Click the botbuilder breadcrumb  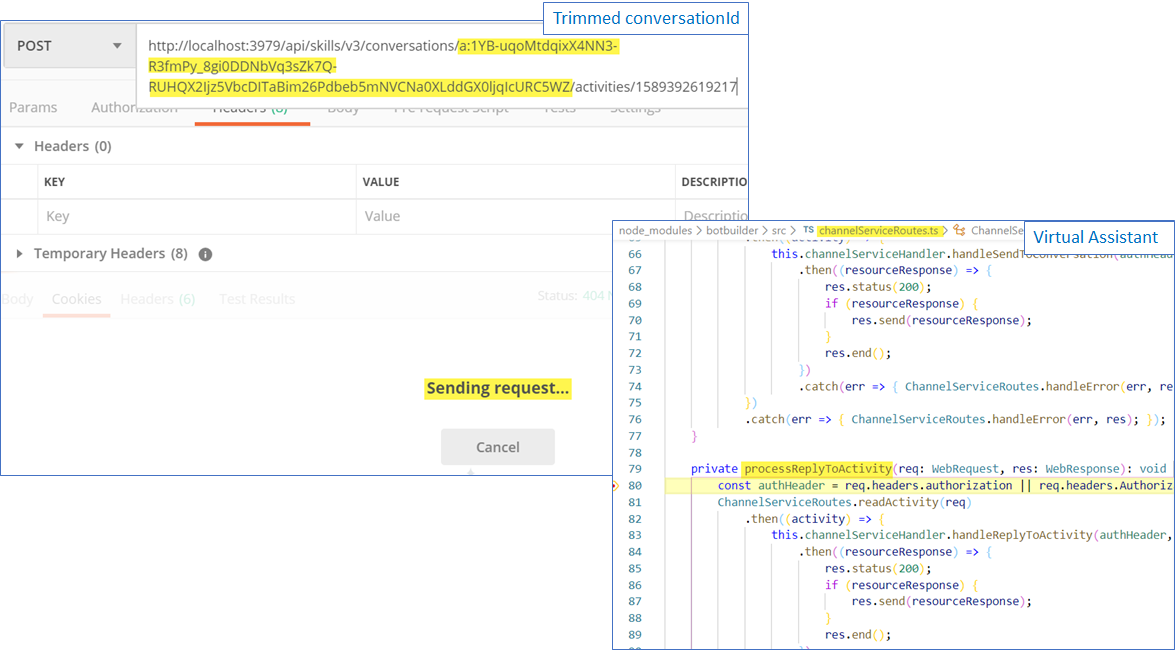coord(731,230)
